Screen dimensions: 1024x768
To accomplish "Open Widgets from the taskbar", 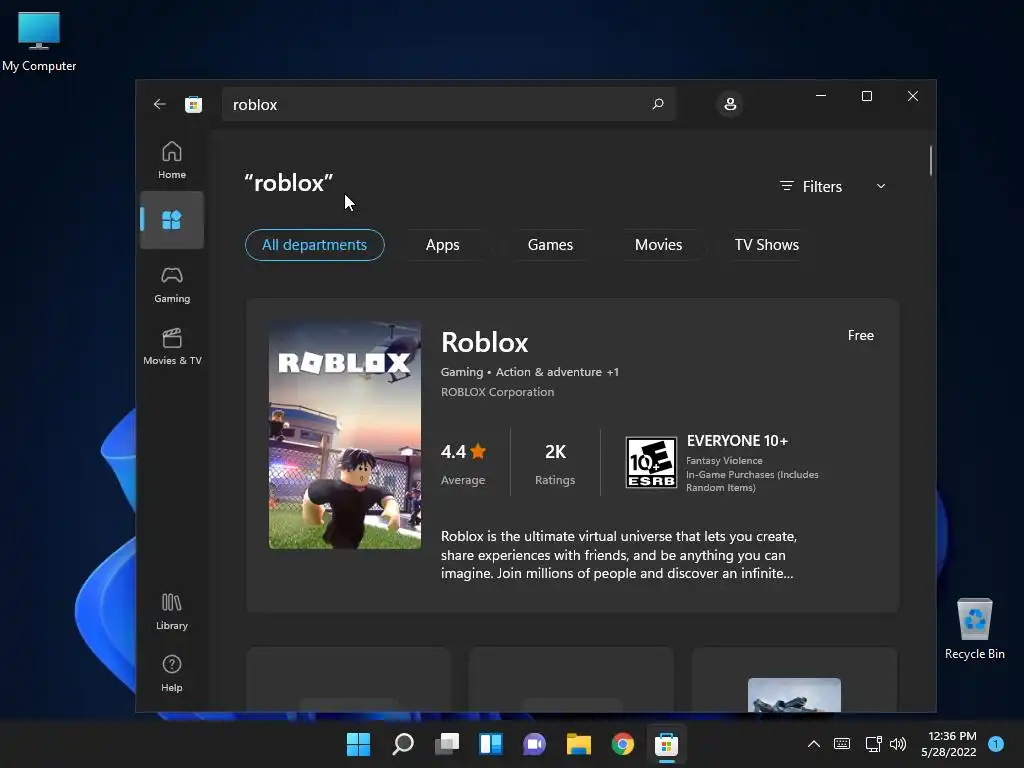I will pyautogui.click(x=490, y=744).
